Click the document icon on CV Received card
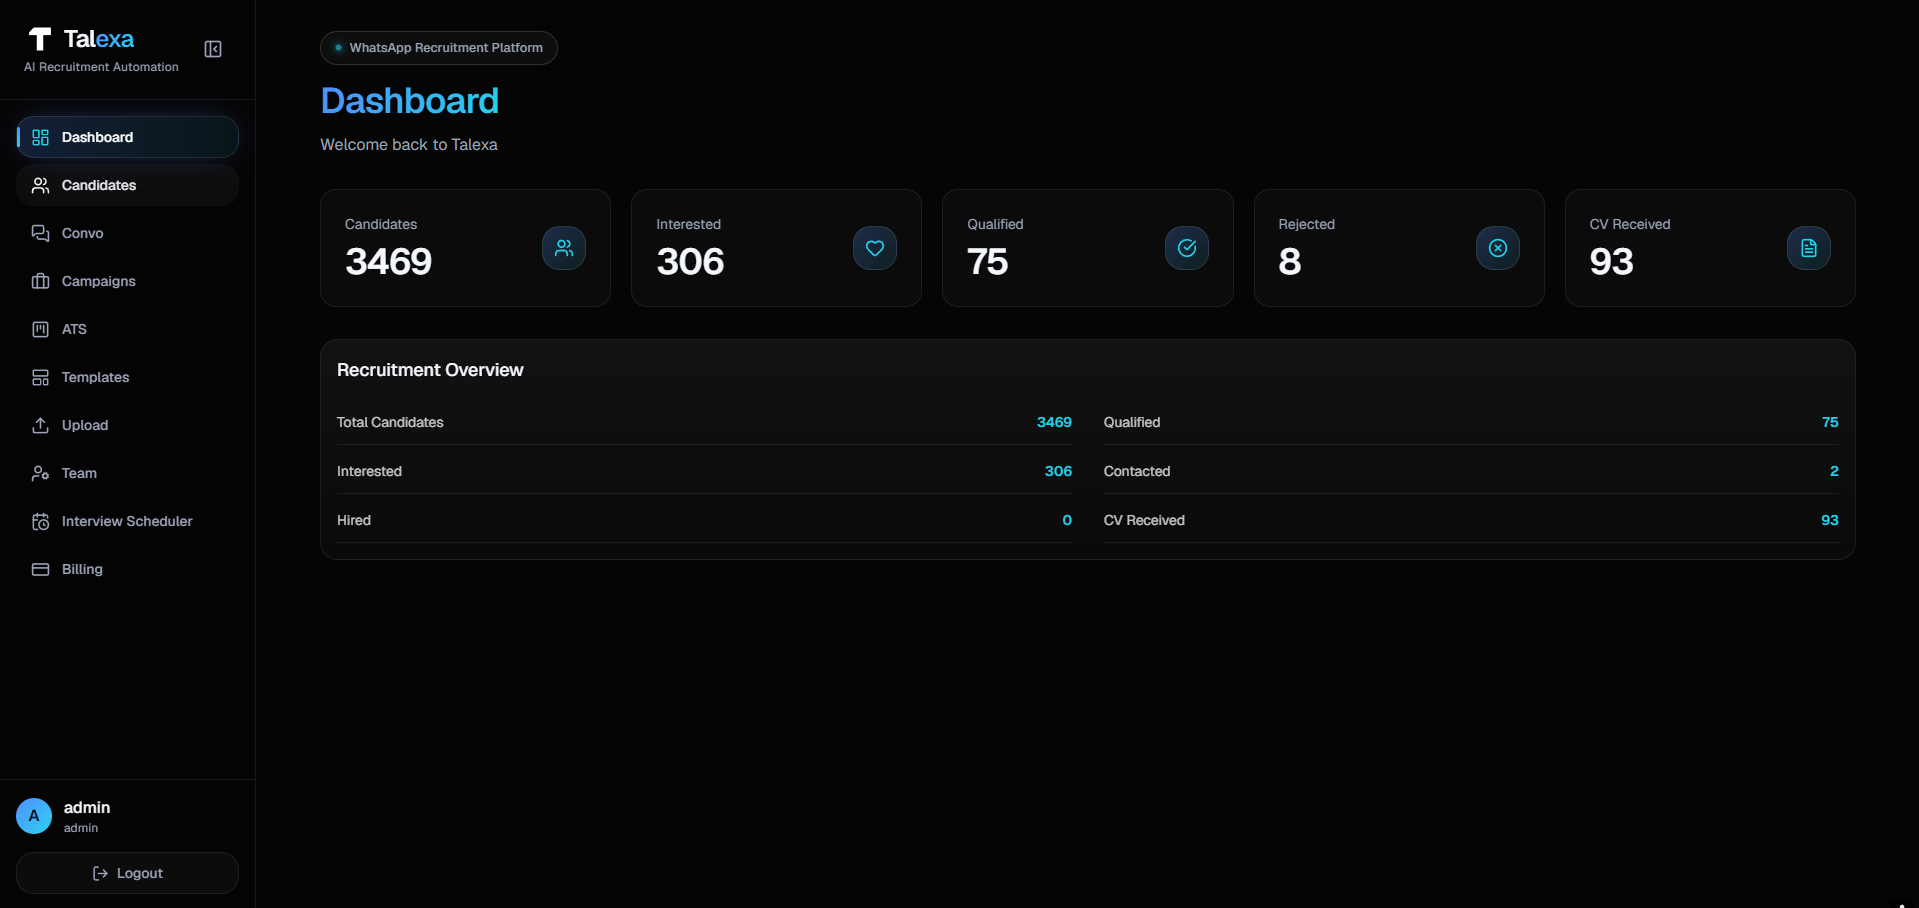The height and width of the screenshot is (908, 1919). click(x=1809, y=248)
